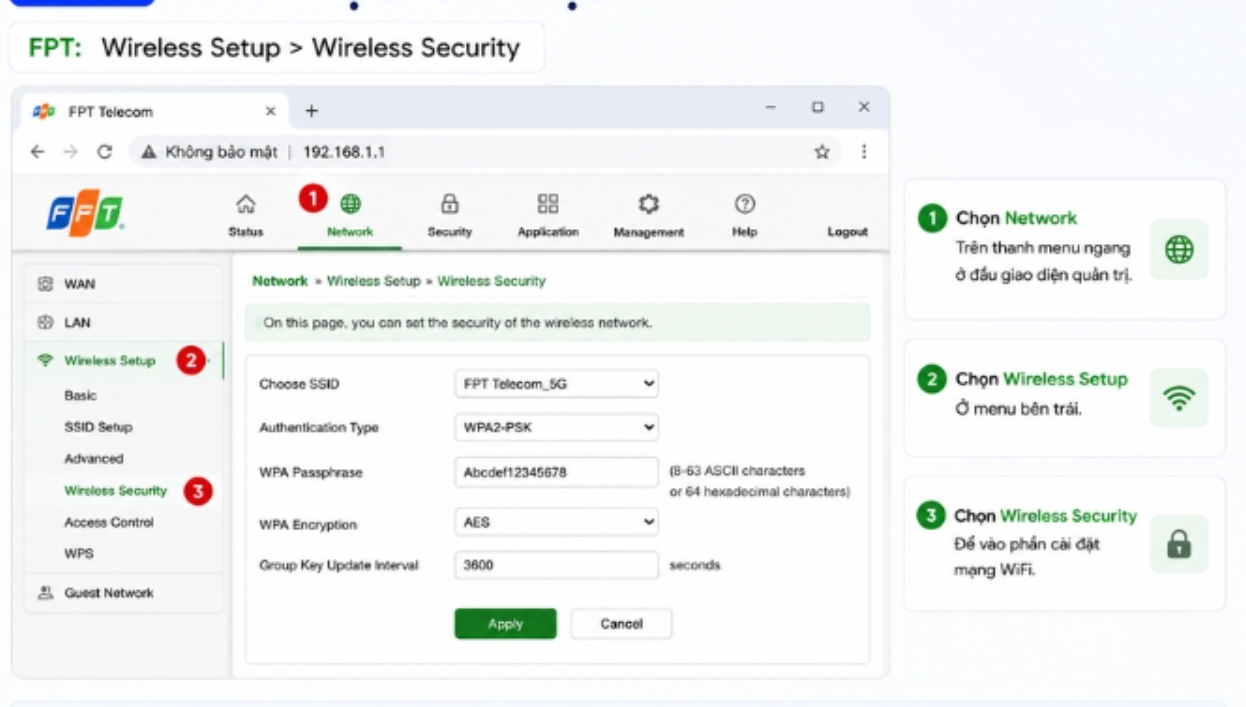Open the Application grid icon
The height and width of the screenshot is (707, 1246).
pos(548,204)
